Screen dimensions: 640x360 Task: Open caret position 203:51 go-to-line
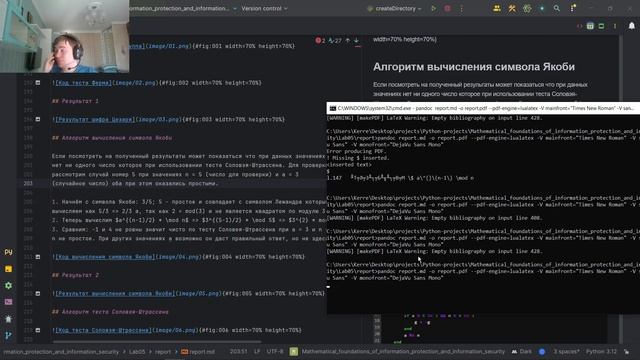pyautogui.click(x=238, y=351)
